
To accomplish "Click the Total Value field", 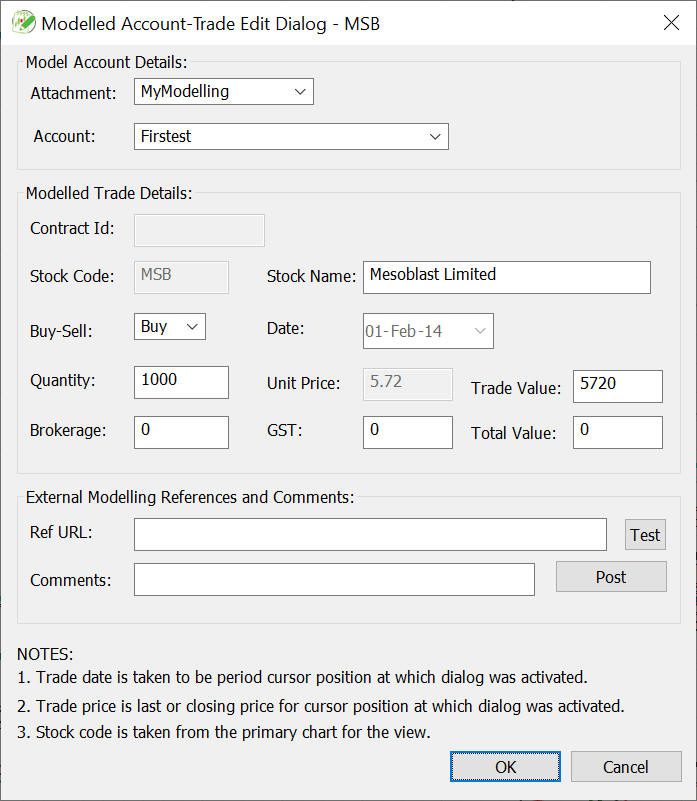I will click(618, 432).
